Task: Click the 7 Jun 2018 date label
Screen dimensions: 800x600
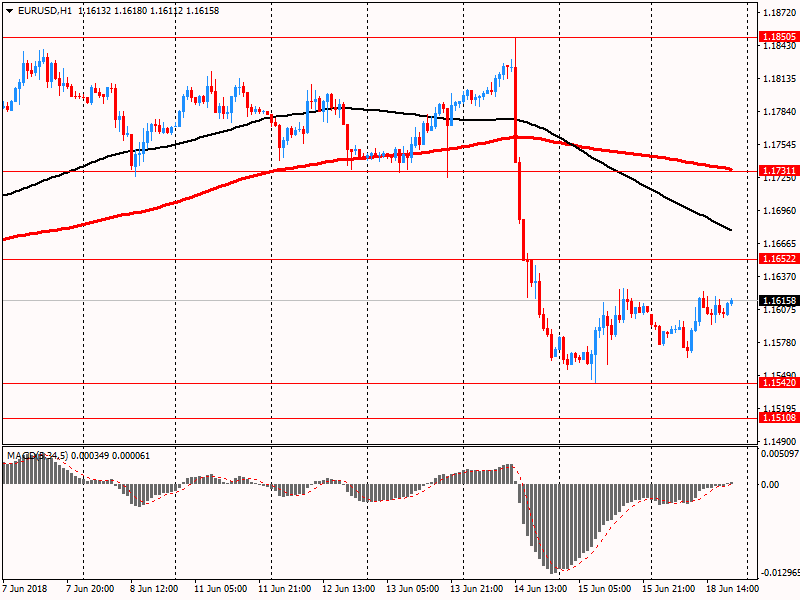Action: (x=25, y=589)
